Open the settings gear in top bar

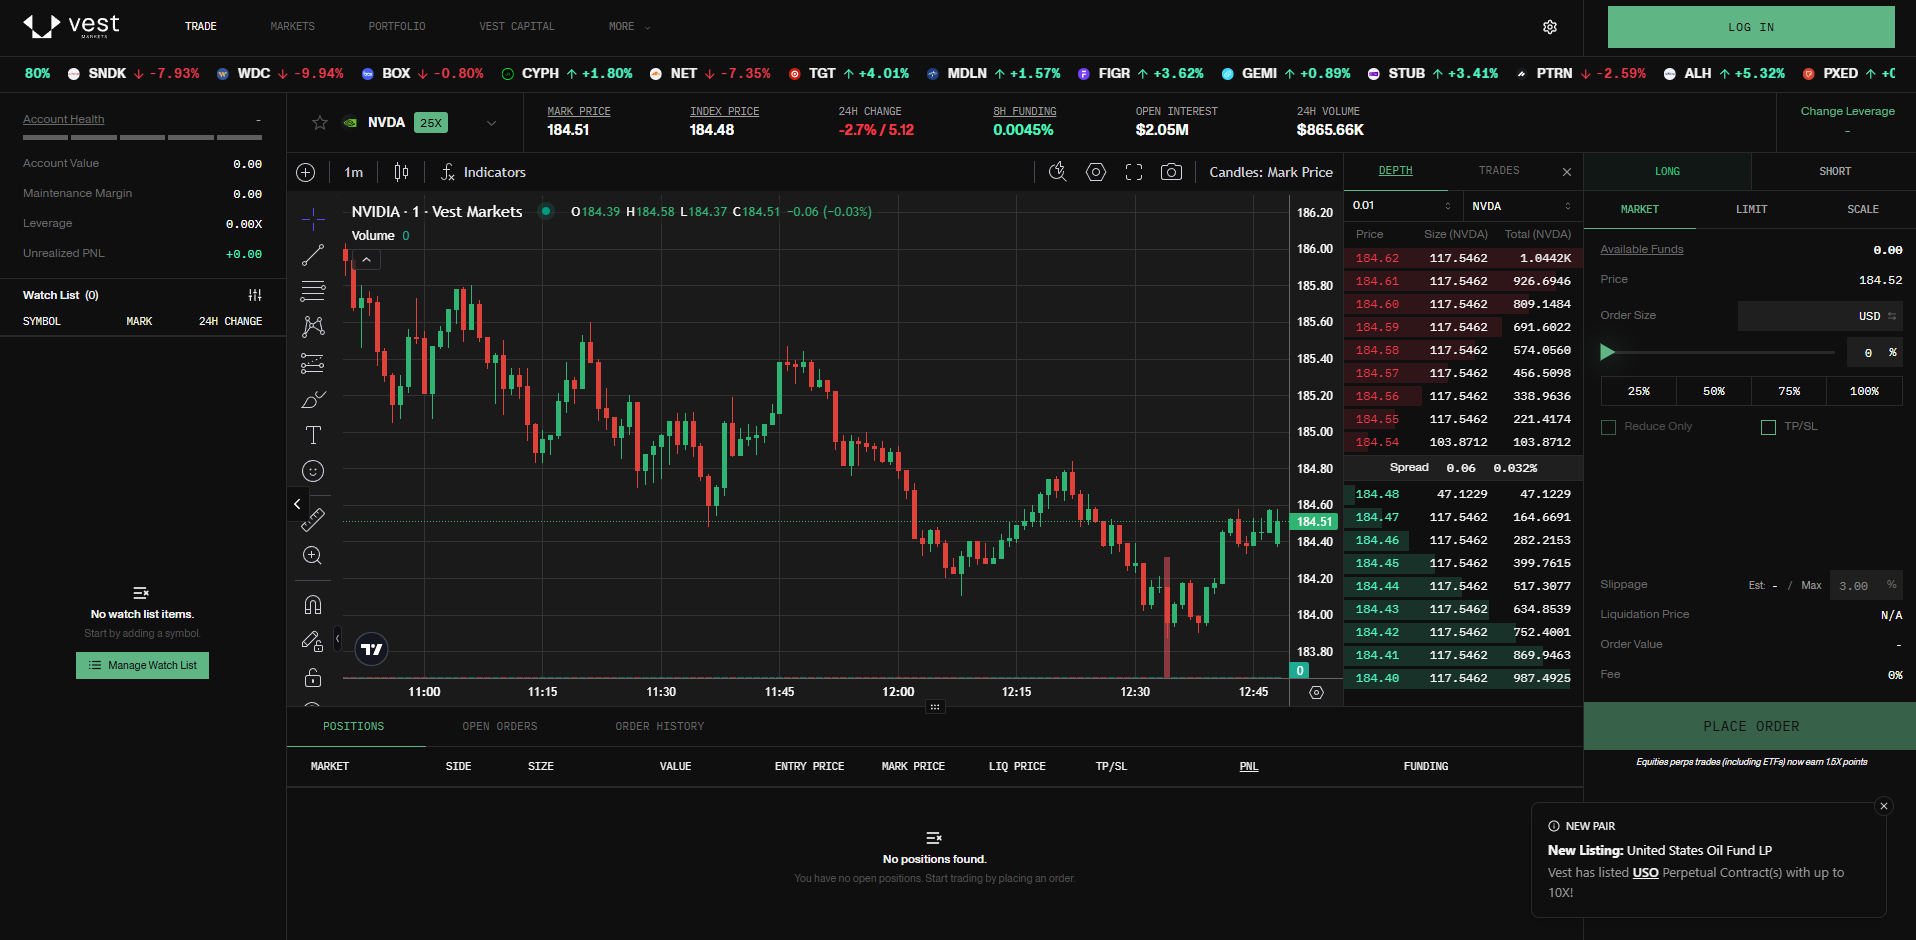(1550, 27)
